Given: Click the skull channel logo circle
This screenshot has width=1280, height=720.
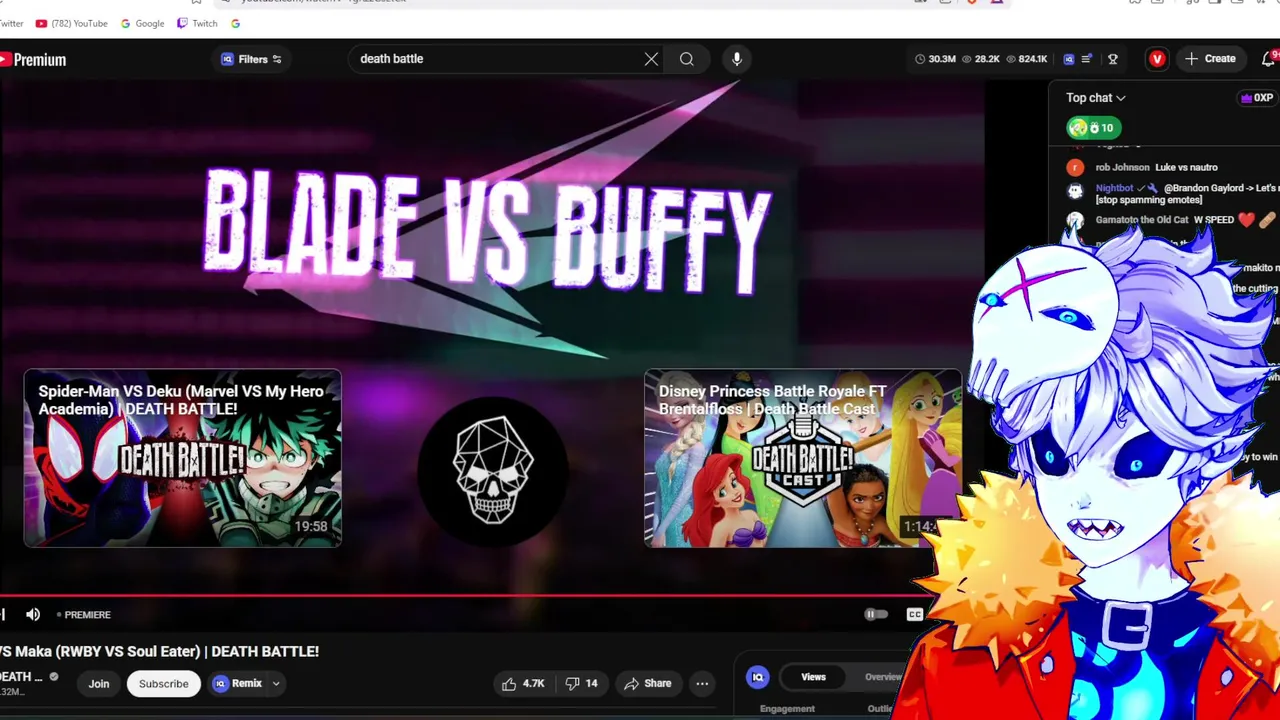Looking at the screenshot, I should click(x=493, y=470).
